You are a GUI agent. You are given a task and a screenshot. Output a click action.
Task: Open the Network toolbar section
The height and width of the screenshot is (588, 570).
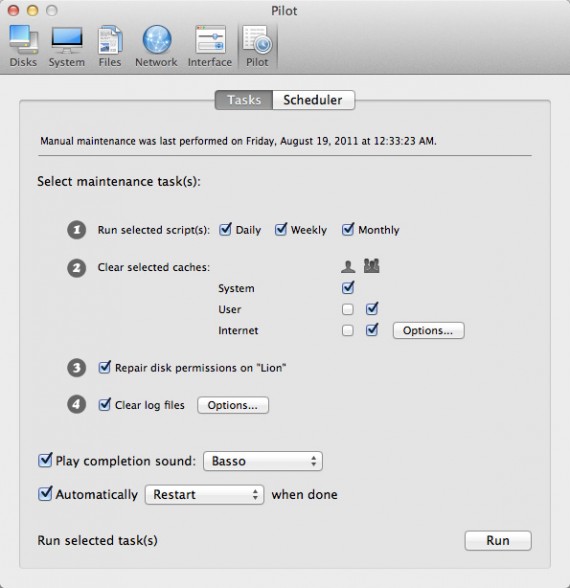point(156,46)
